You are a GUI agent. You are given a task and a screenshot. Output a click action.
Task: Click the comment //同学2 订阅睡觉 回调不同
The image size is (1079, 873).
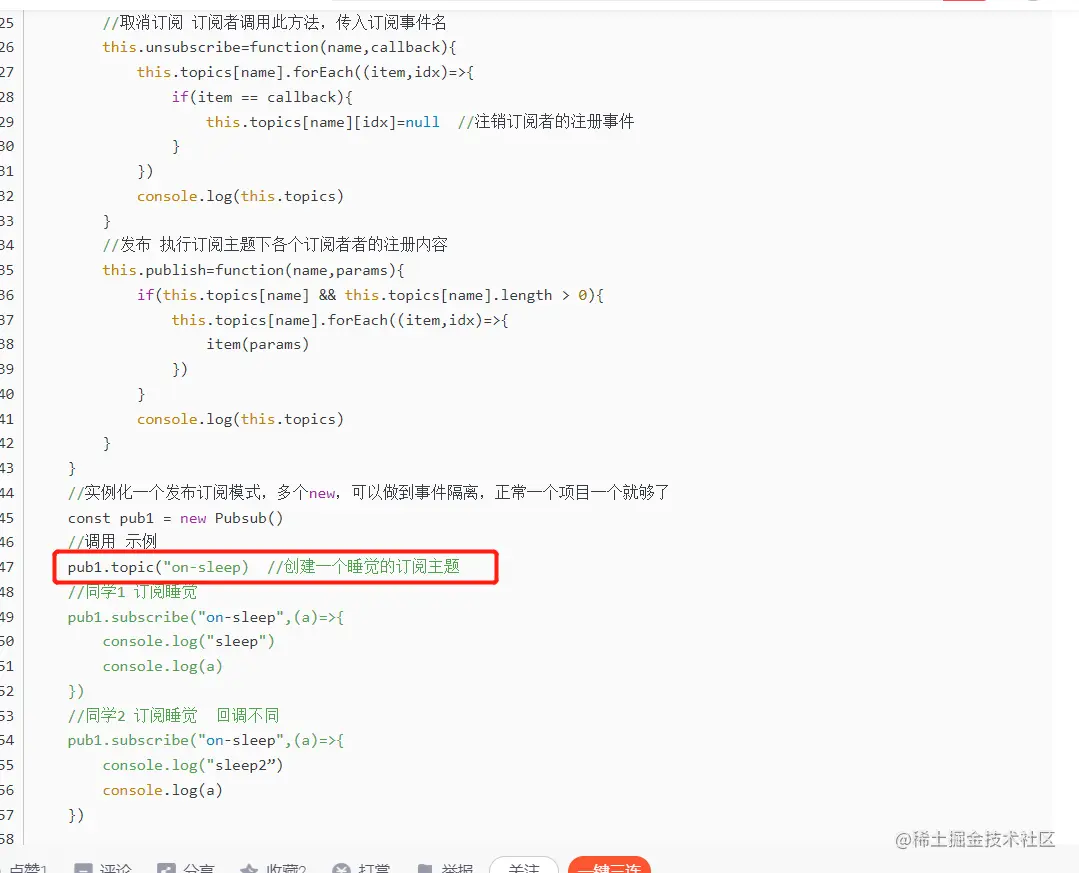coord(173,715)
